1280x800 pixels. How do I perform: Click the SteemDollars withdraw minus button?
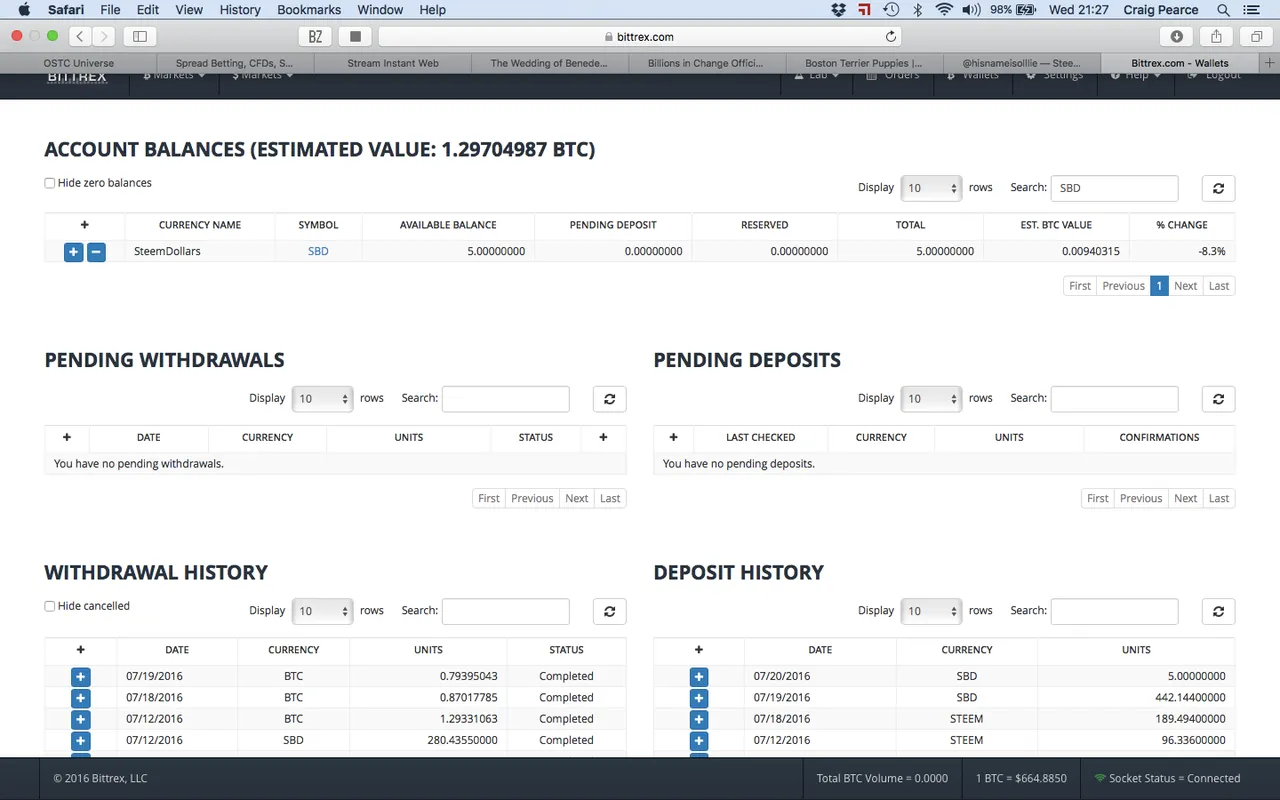[96, 252]
